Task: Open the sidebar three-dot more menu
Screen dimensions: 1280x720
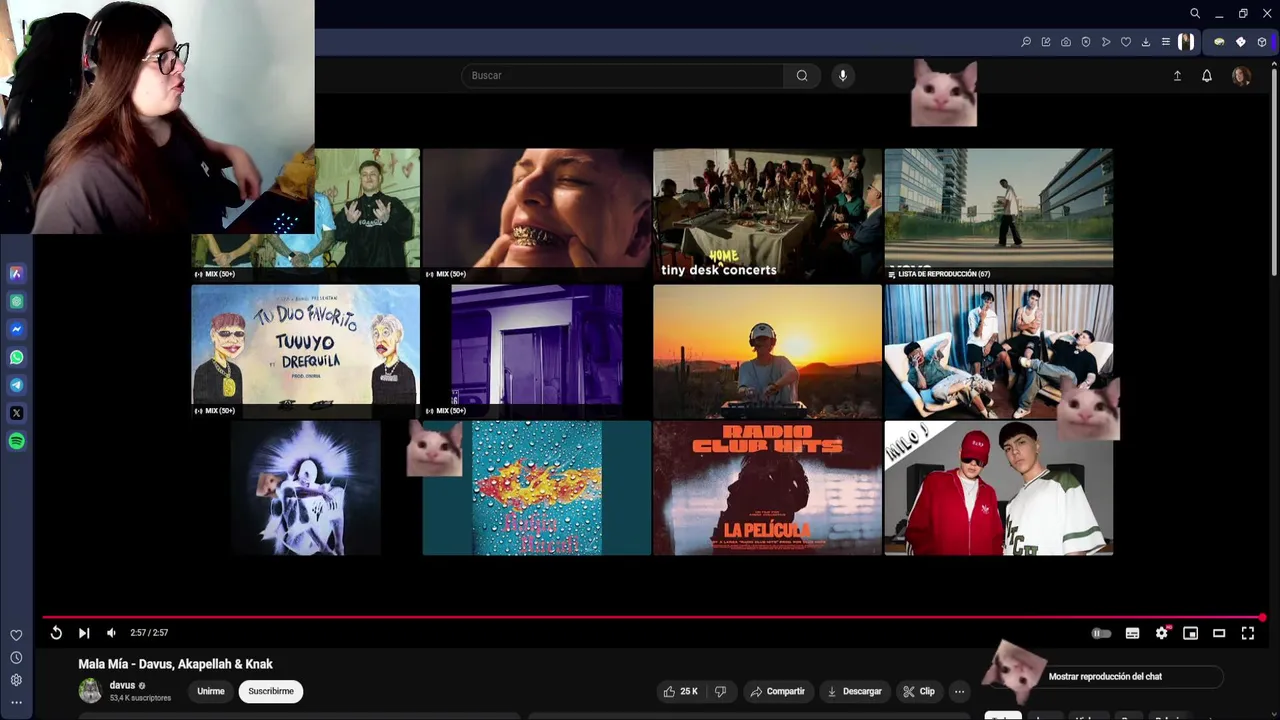Action: coord(16,702)
